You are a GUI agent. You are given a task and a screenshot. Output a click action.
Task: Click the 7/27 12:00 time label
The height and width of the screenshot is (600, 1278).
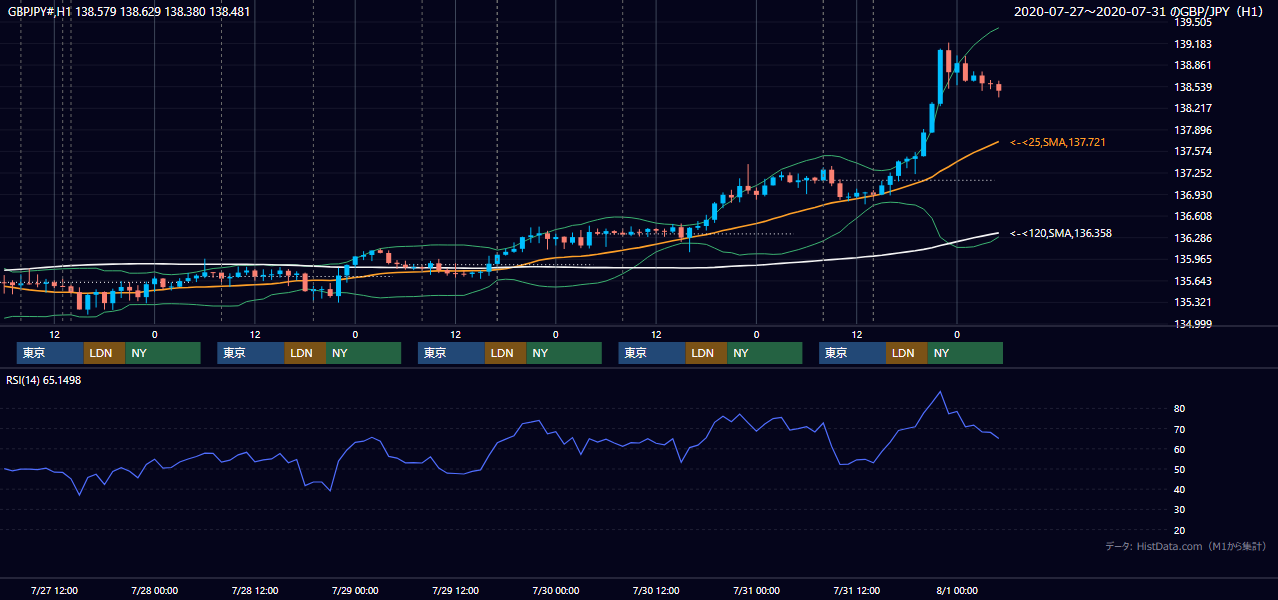54,590
